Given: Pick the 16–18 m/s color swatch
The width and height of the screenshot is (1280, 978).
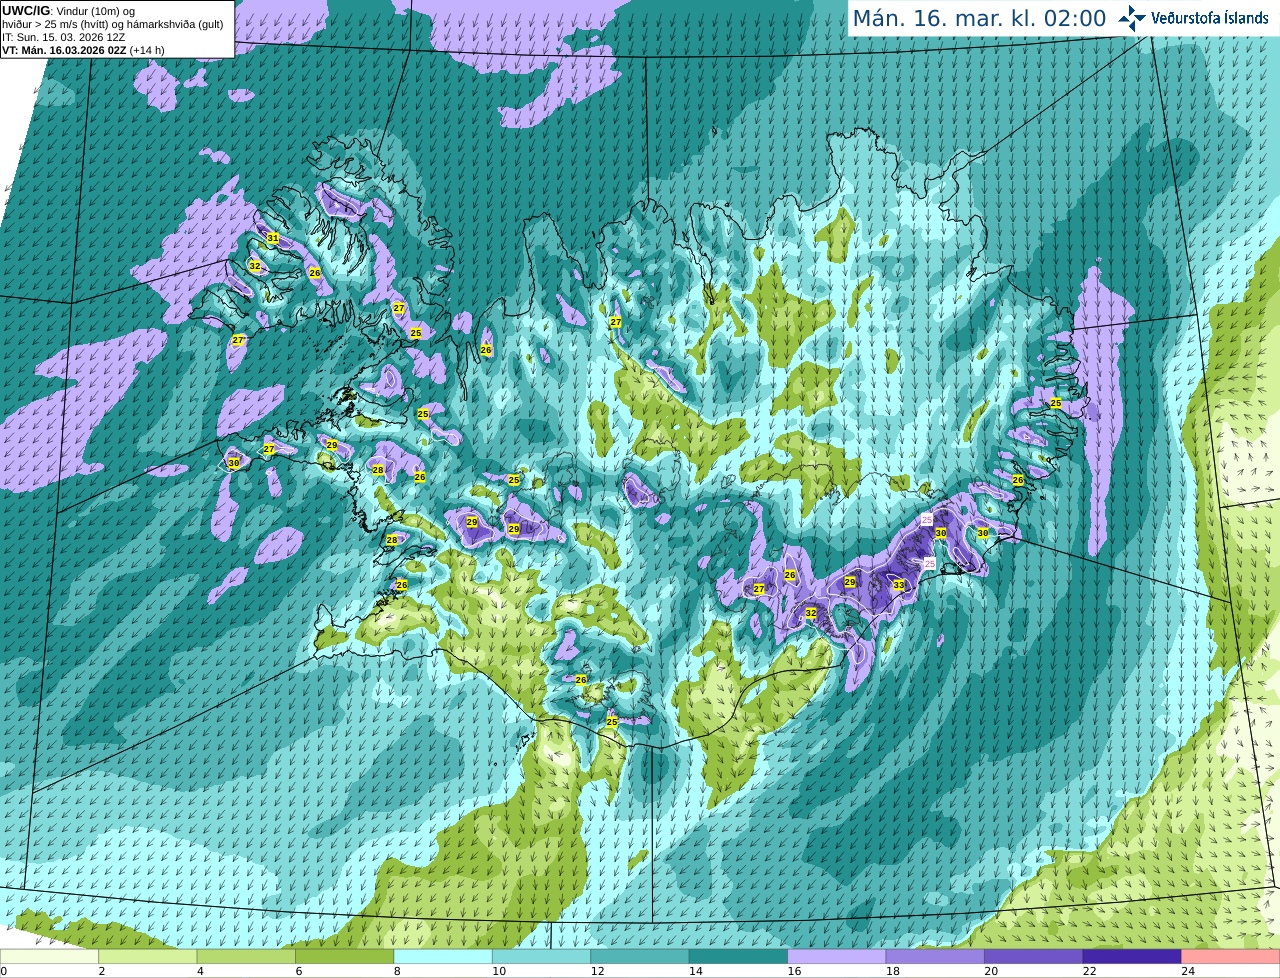Looking at the screenshot, I should (x=837, y=956).
